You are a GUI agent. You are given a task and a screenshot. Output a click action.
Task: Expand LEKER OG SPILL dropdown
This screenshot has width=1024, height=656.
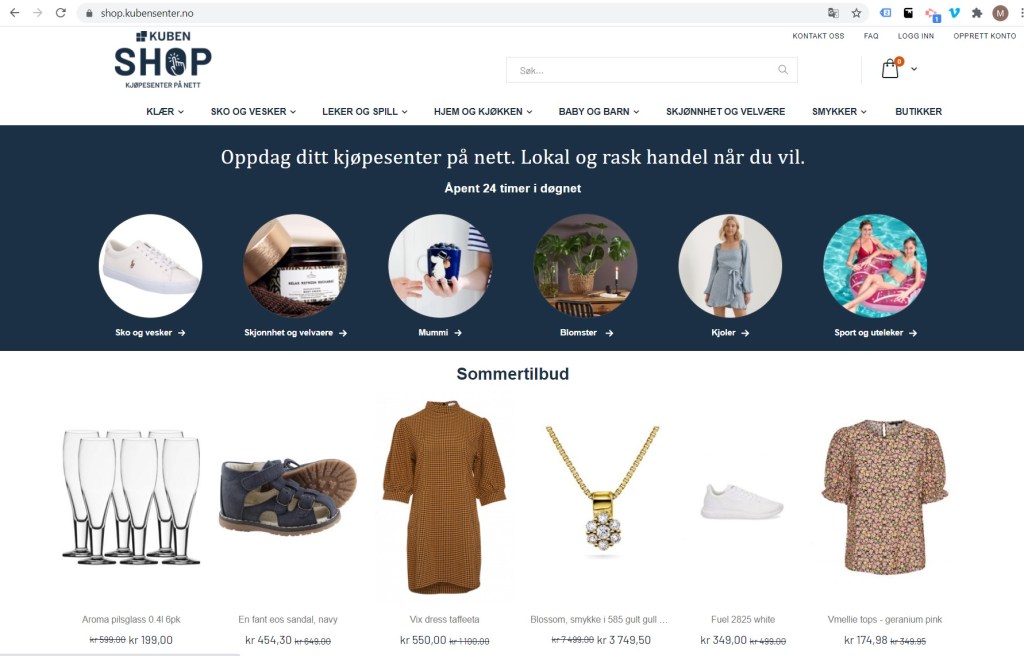click(364, 112)
